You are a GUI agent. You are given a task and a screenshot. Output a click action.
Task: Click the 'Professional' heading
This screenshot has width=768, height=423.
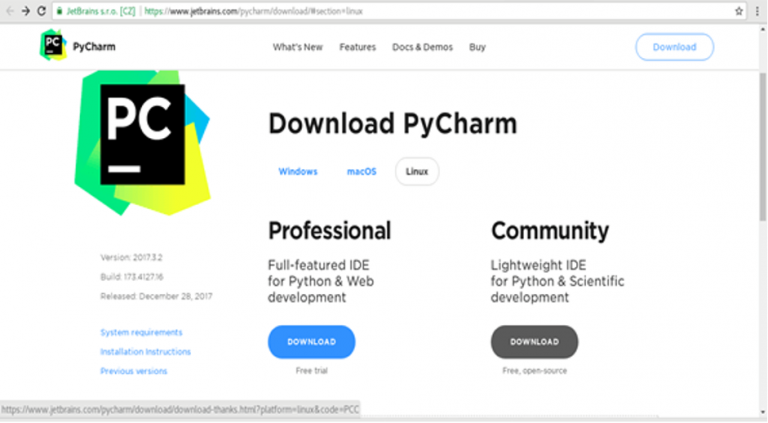tap(330, 231)
